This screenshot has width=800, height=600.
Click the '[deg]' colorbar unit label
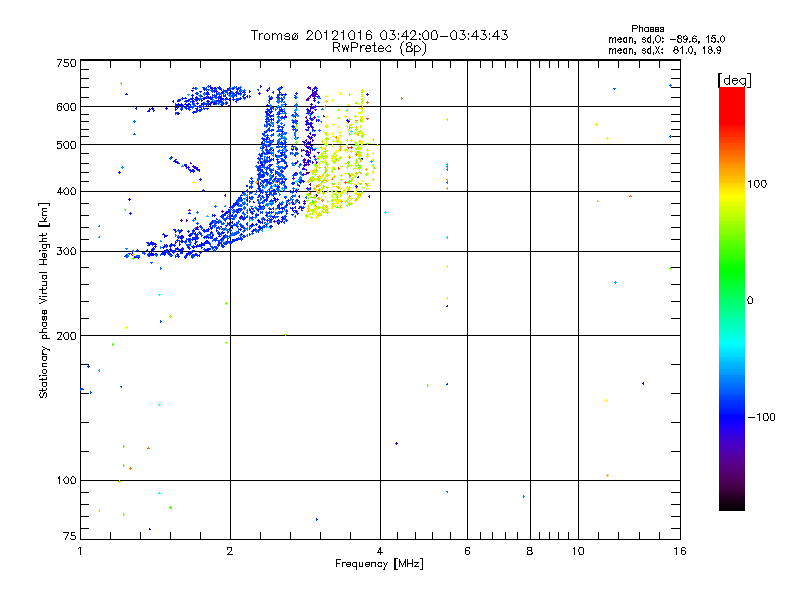(734, 80)
